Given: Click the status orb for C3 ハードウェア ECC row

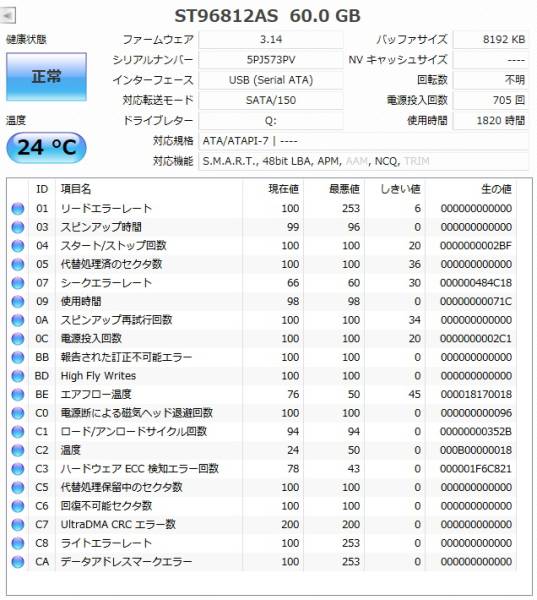Looking at the screenshot, I should (18, 469).
